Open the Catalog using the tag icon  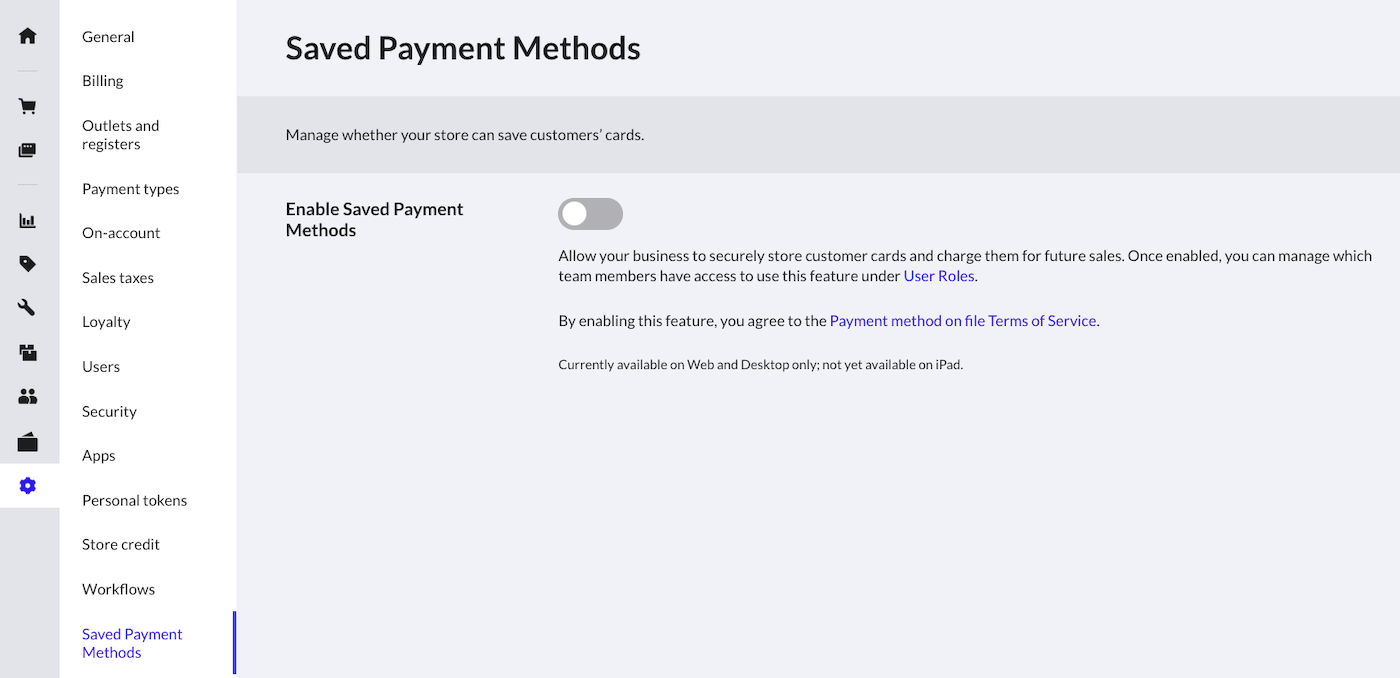pos(27,263)
